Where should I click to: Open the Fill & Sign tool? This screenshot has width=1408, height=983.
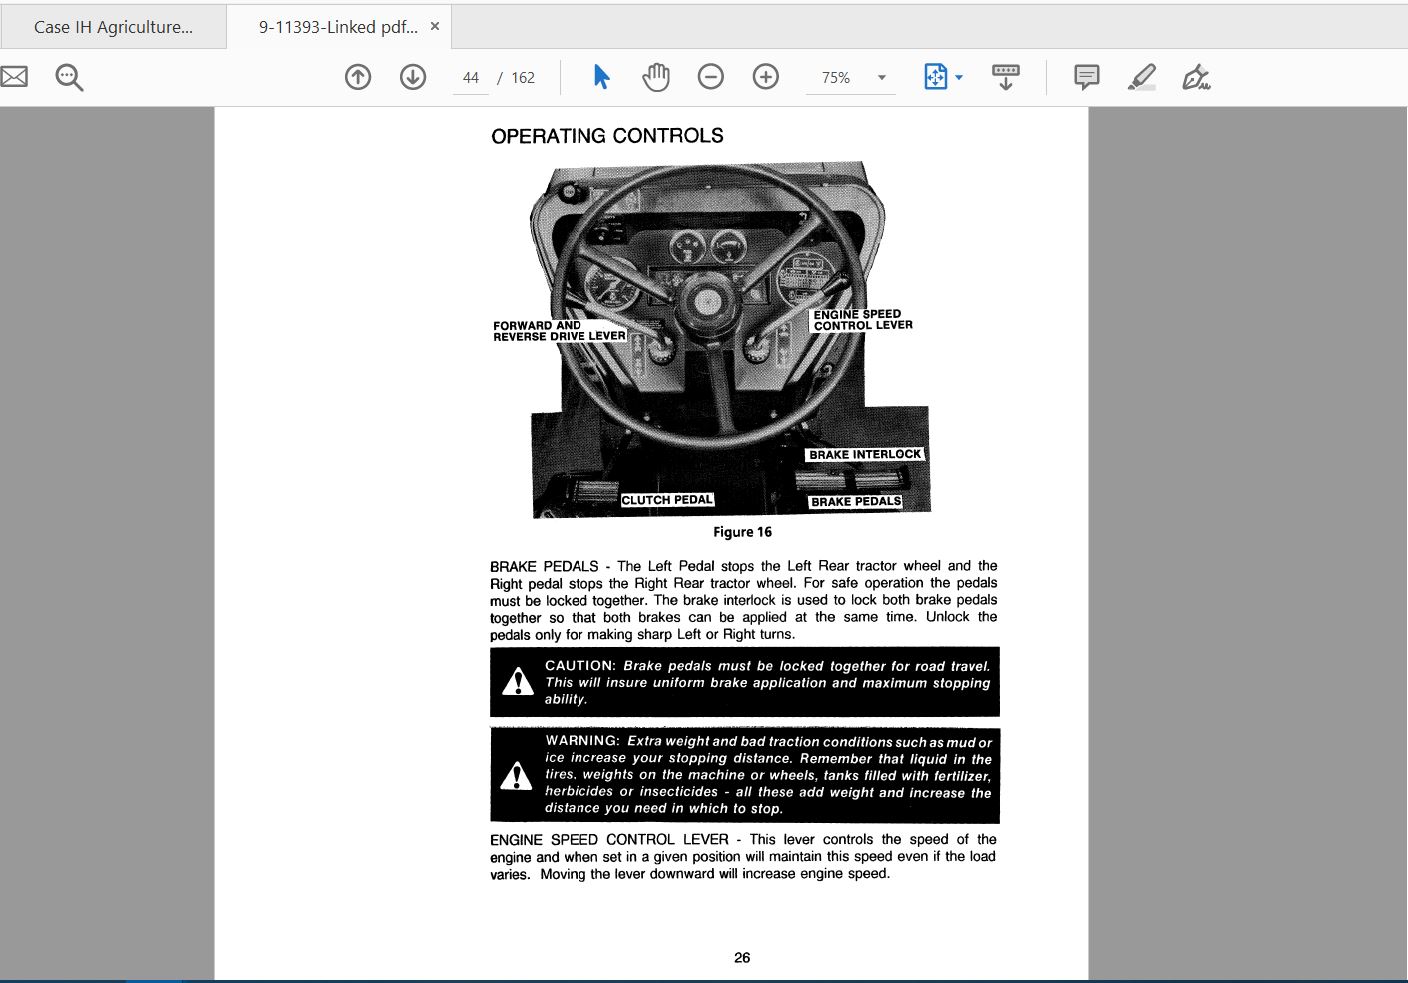(x=1195, y=76)
